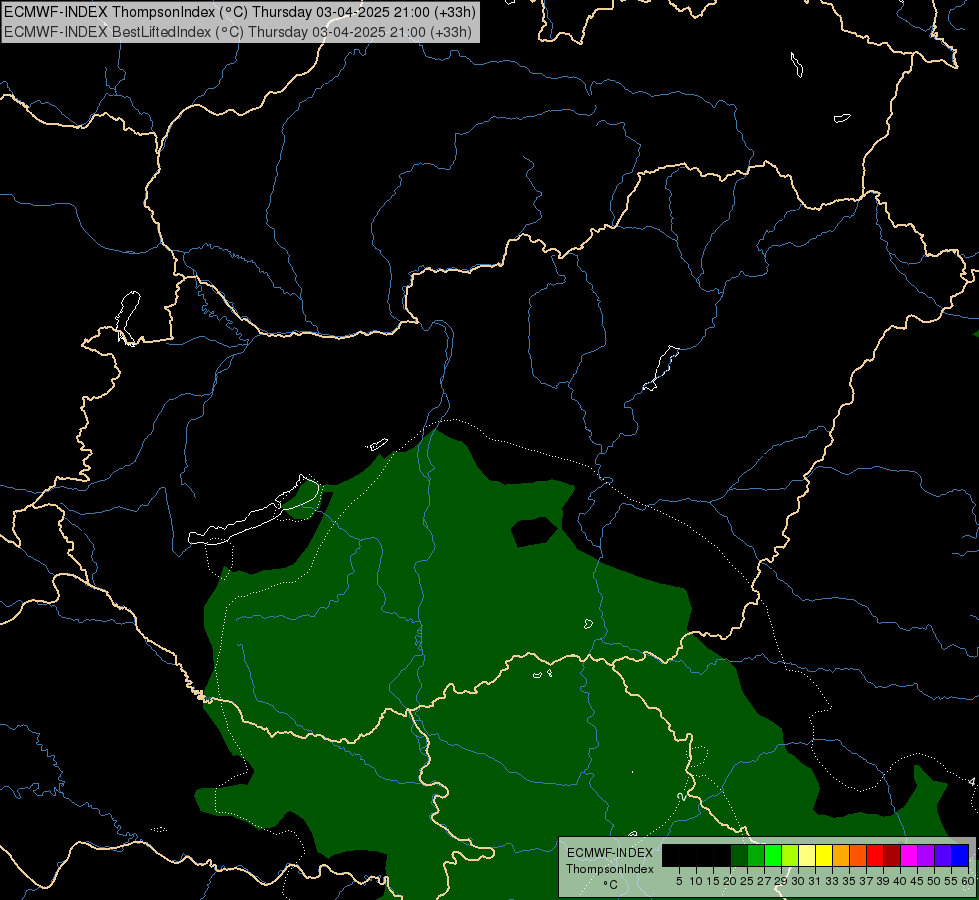The image size is (979, 900).
Task: Click the legend tick value '60'
Action: [x=968, y=881]
